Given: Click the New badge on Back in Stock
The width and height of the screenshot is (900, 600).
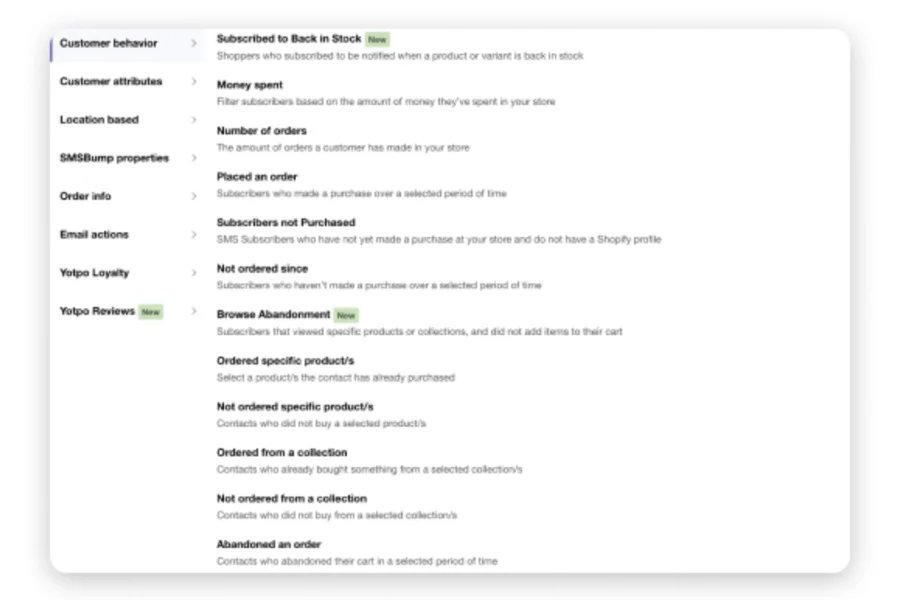Looking at the screenshot, I should coord(377,39).
